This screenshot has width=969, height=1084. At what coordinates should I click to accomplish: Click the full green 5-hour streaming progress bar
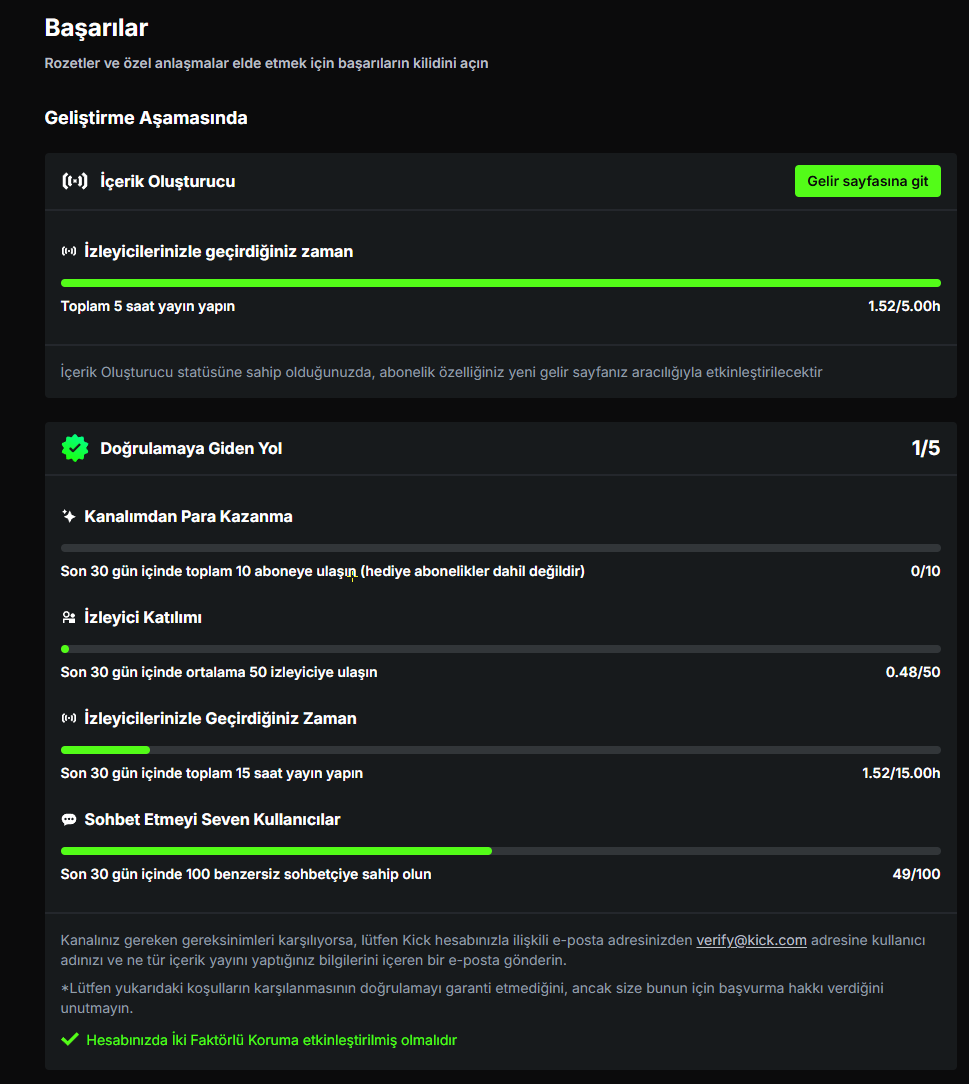coord(500,283)
